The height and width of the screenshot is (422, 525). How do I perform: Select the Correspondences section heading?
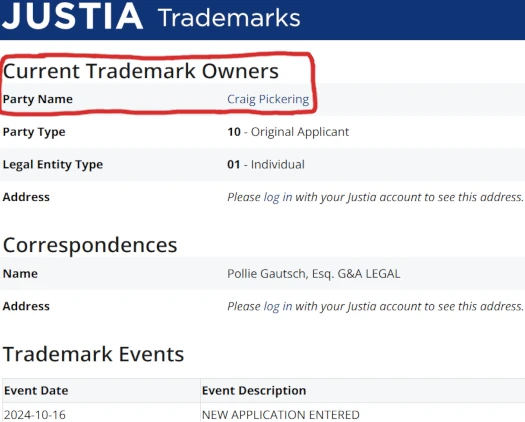(x=90, y=245)
